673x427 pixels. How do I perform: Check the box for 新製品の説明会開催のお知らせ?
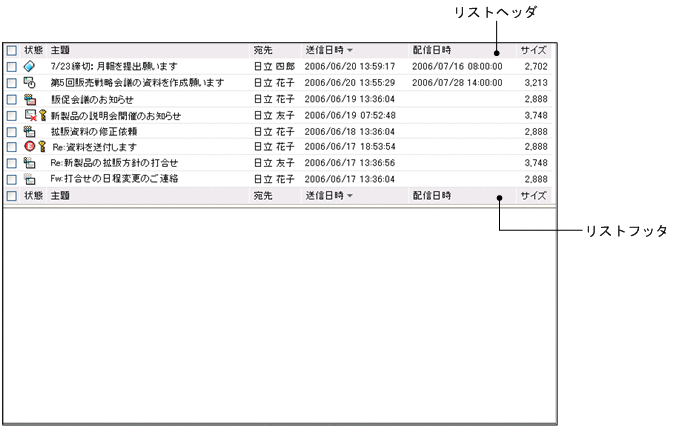[x=12, y=116]
